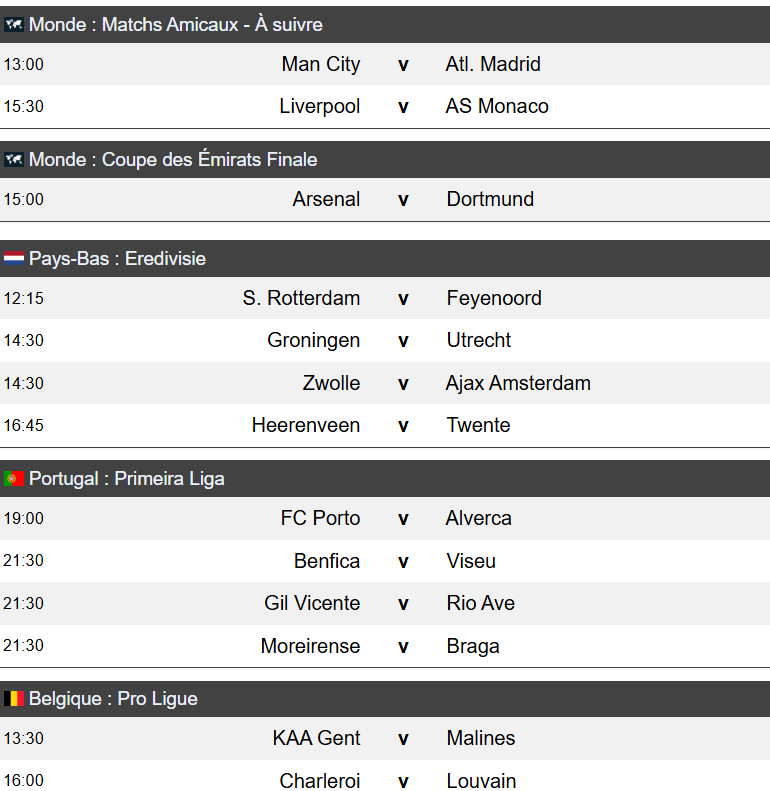Click the Portugal flag icon
This screenshot has width=770, height=791.
(14, 478)
